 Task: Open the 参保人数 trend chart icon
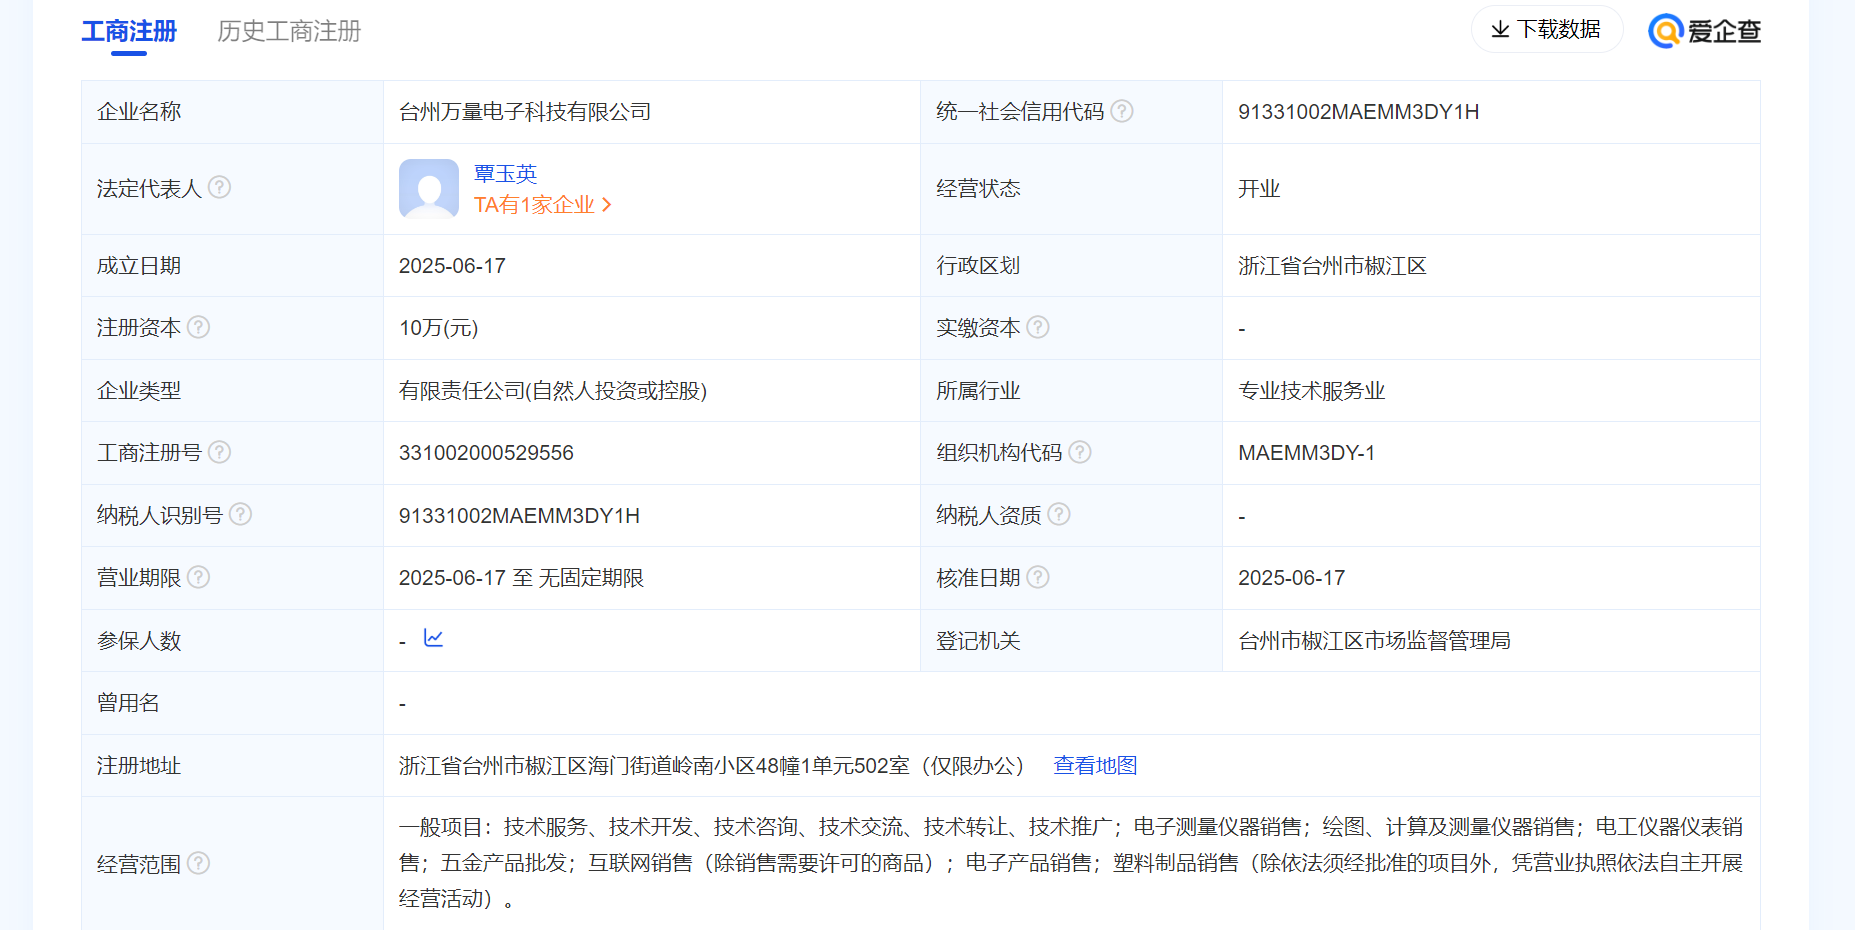[x=433, y=638]
